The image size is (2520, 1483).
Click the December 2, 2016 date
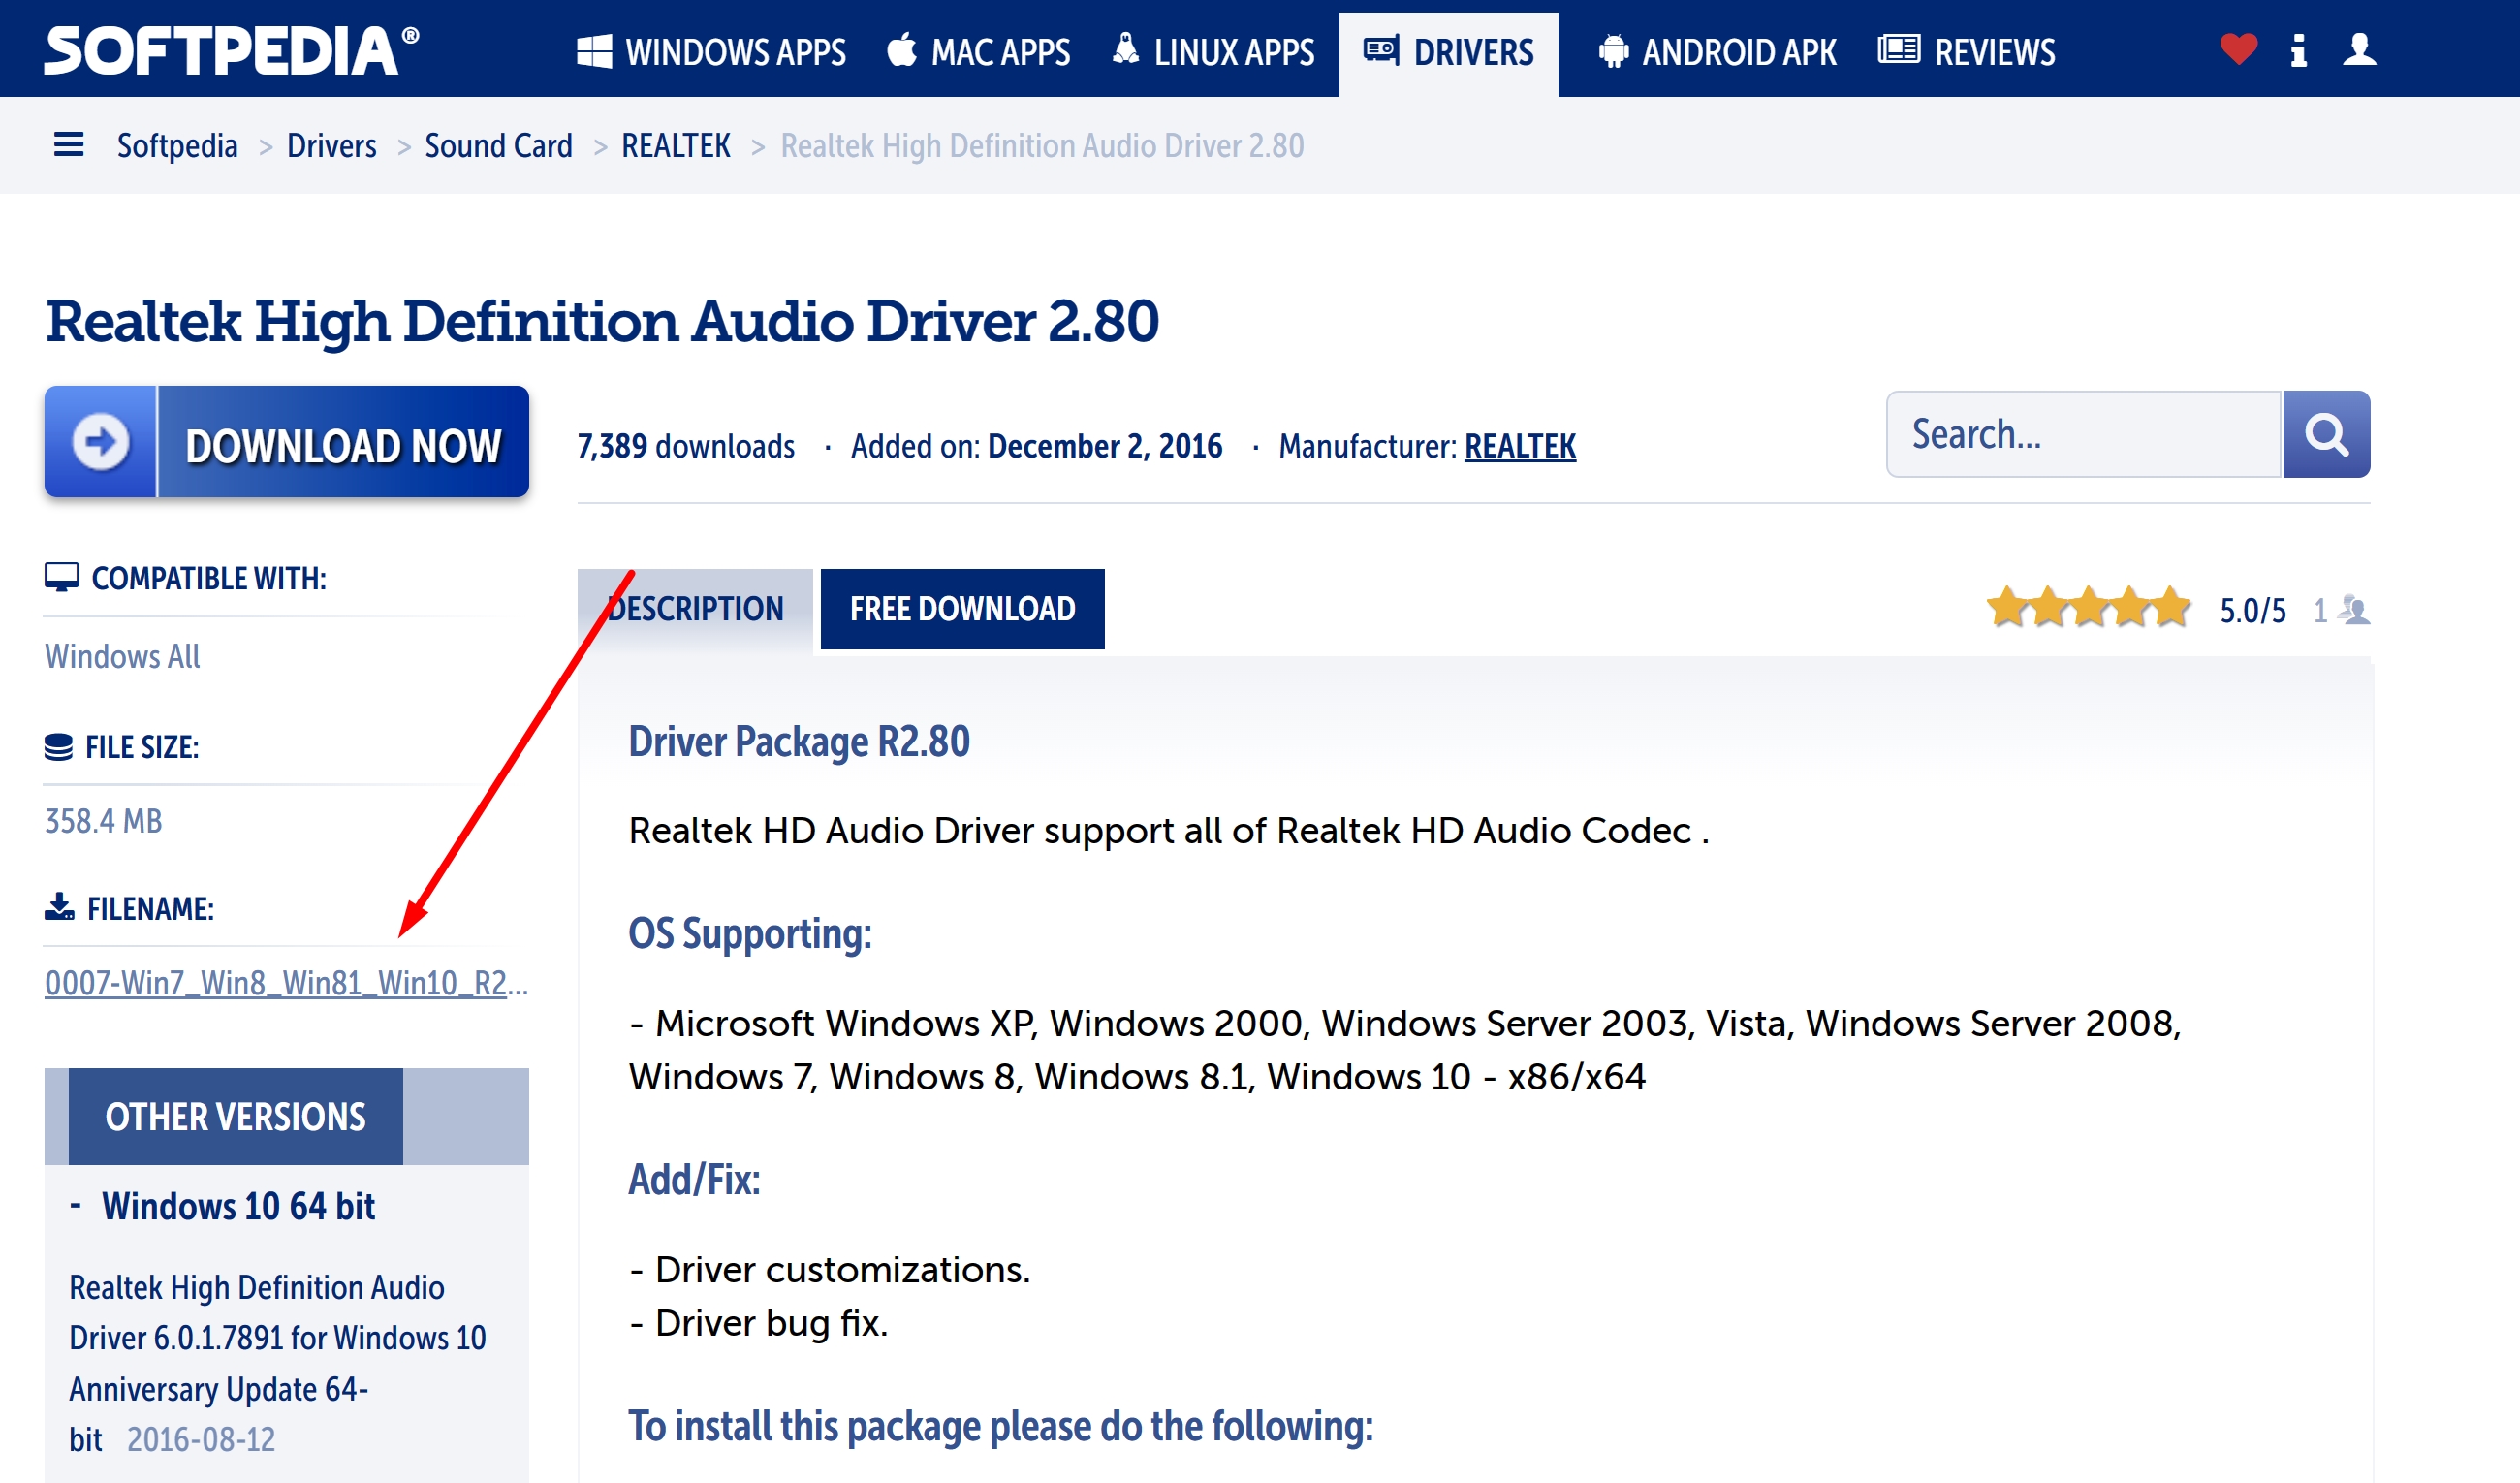click(x=1104, y=446)
